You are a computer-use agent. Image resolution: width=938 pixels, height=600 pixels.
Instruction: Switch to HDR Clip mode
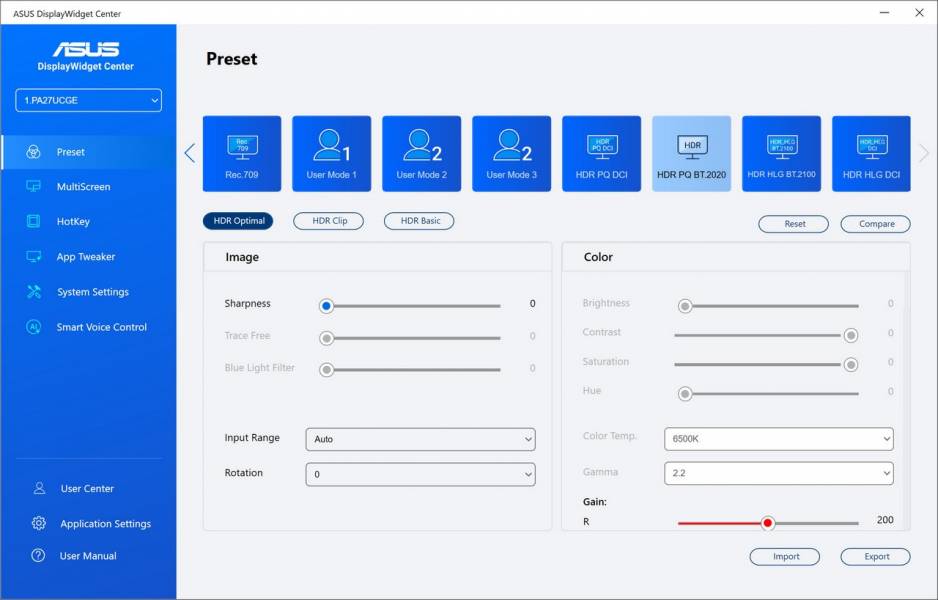click(328, 221)
